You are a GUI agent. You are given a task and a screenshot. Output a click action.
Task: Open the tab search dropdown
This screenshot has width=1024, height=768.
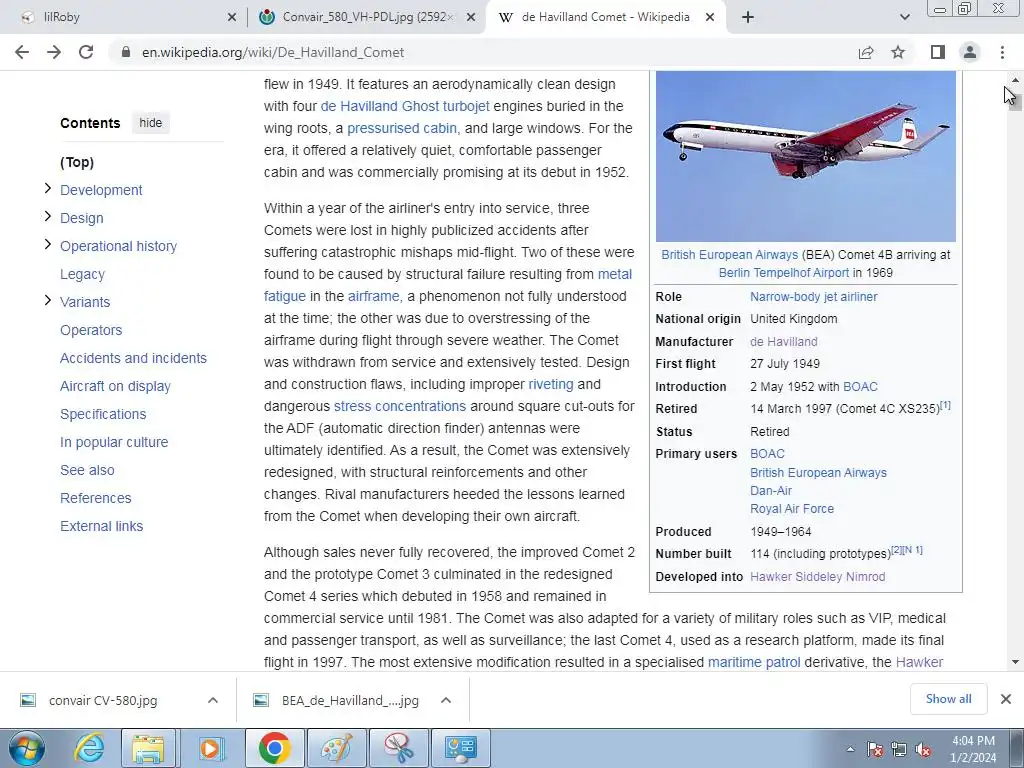[x=904, y=18]
